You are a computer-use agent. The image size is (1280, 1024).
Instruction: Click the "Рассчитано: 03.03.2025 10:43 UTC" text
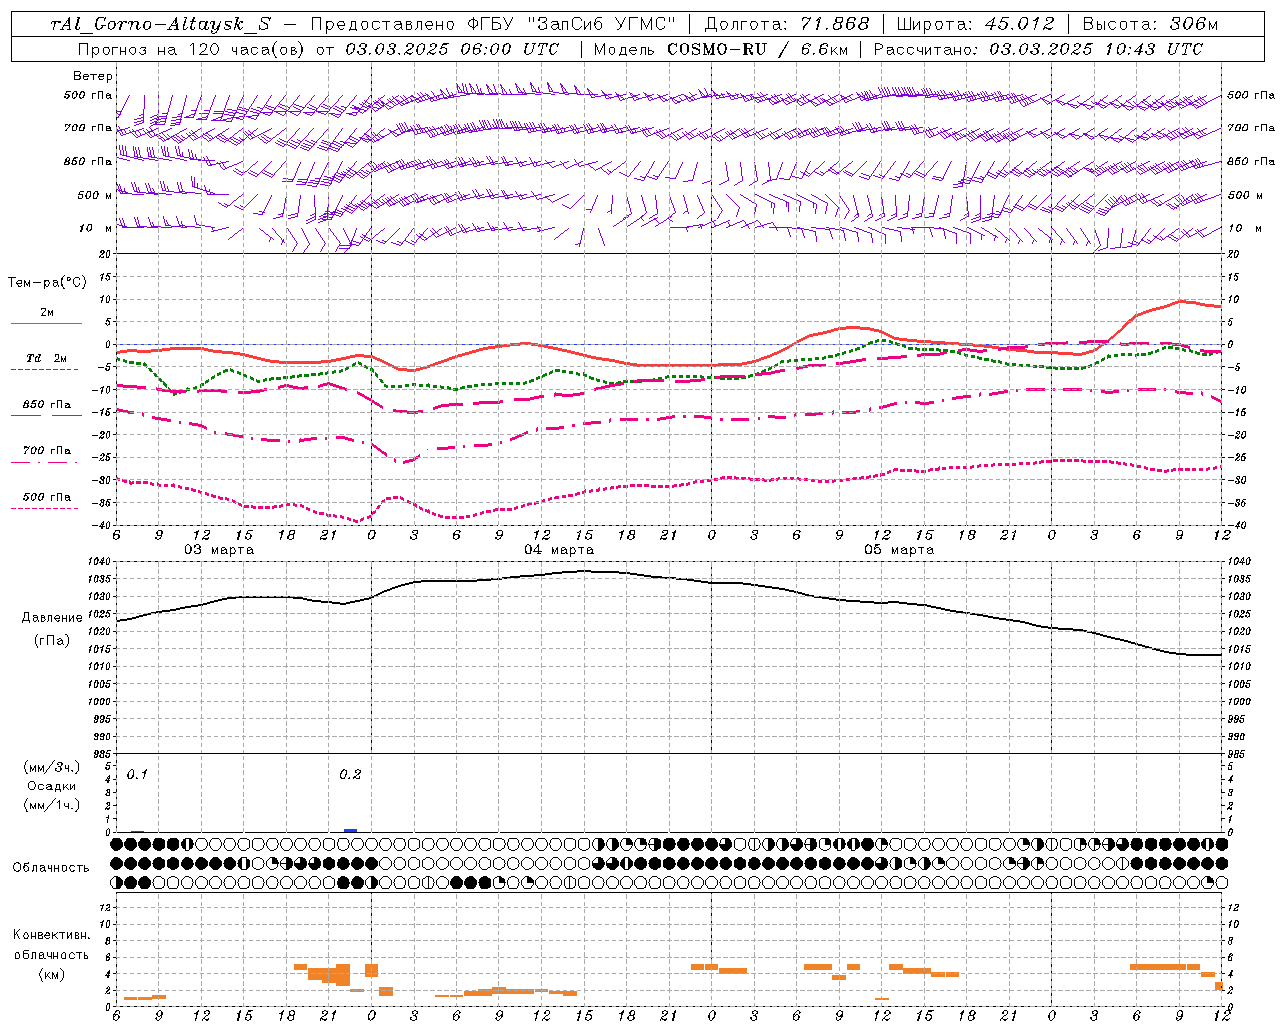[x=1038, y=49]
